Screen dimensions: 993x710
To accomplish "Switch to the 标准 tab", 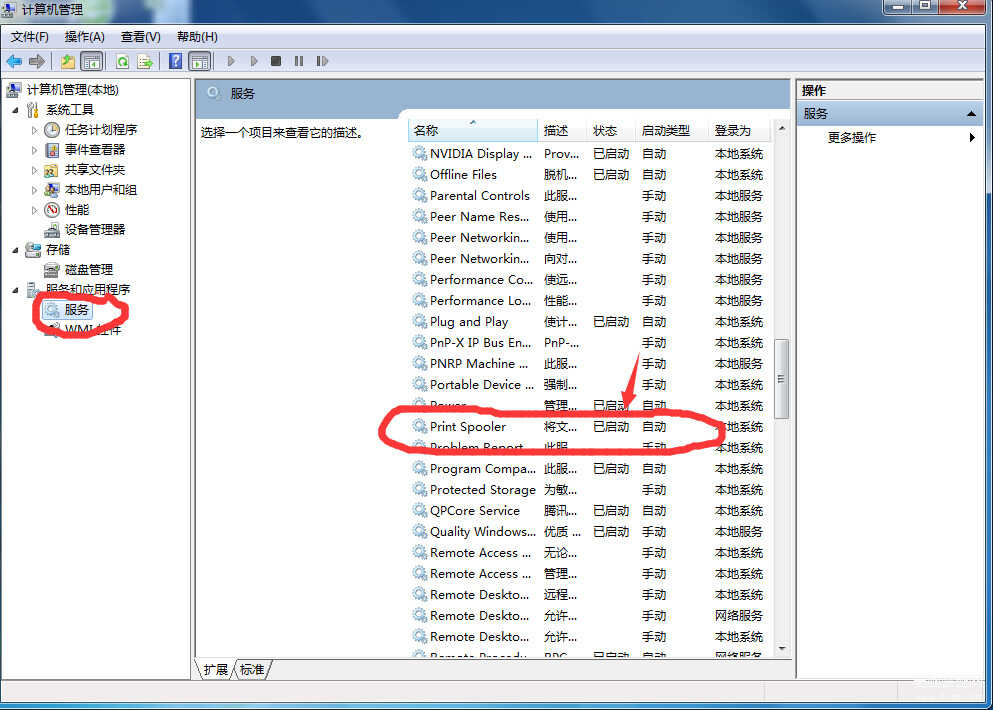I will click(x=252, y=669).
